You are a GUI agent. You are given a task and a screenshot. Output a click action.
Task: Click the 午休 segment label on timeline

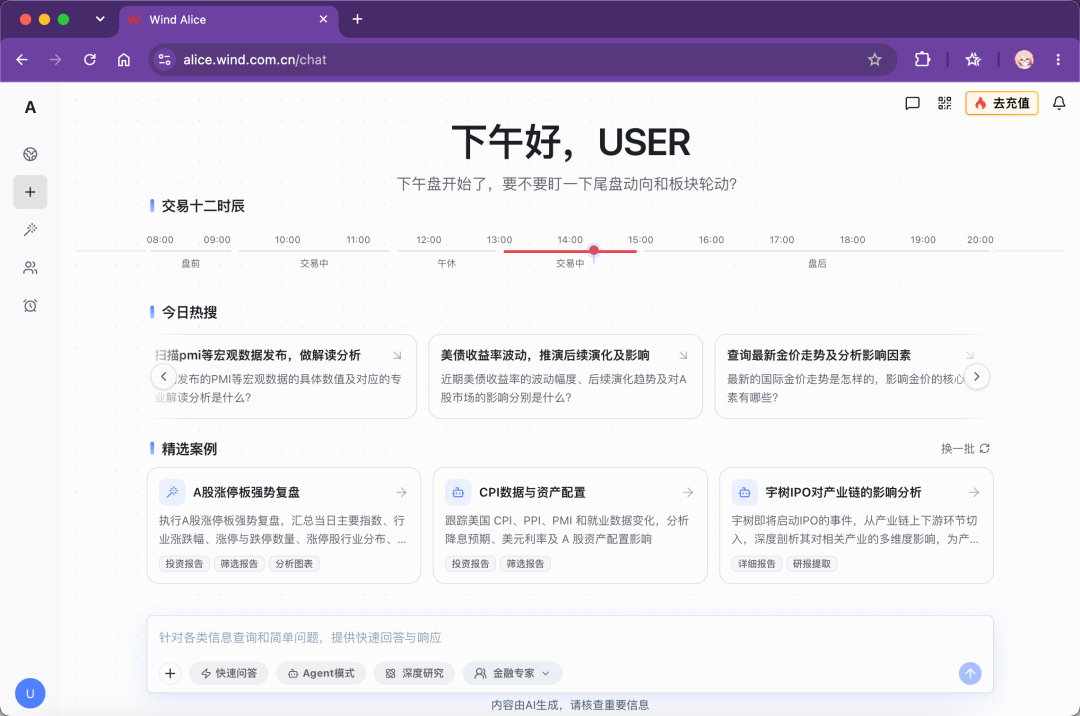pos(447,264)
